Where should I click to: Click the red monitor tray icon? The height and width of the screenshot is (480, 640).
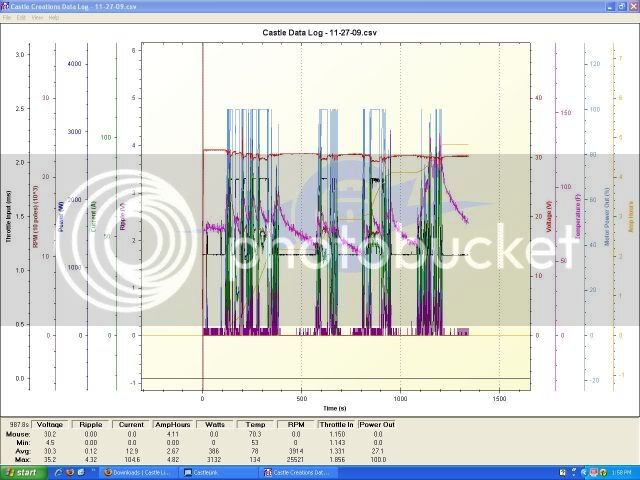point(594,473)
